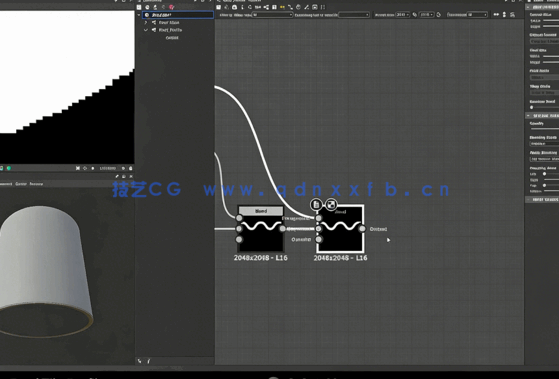Screen dimensions: 559x379
Task: Expand the second graph item in Explorer
Action: click(x=145, y=22)
